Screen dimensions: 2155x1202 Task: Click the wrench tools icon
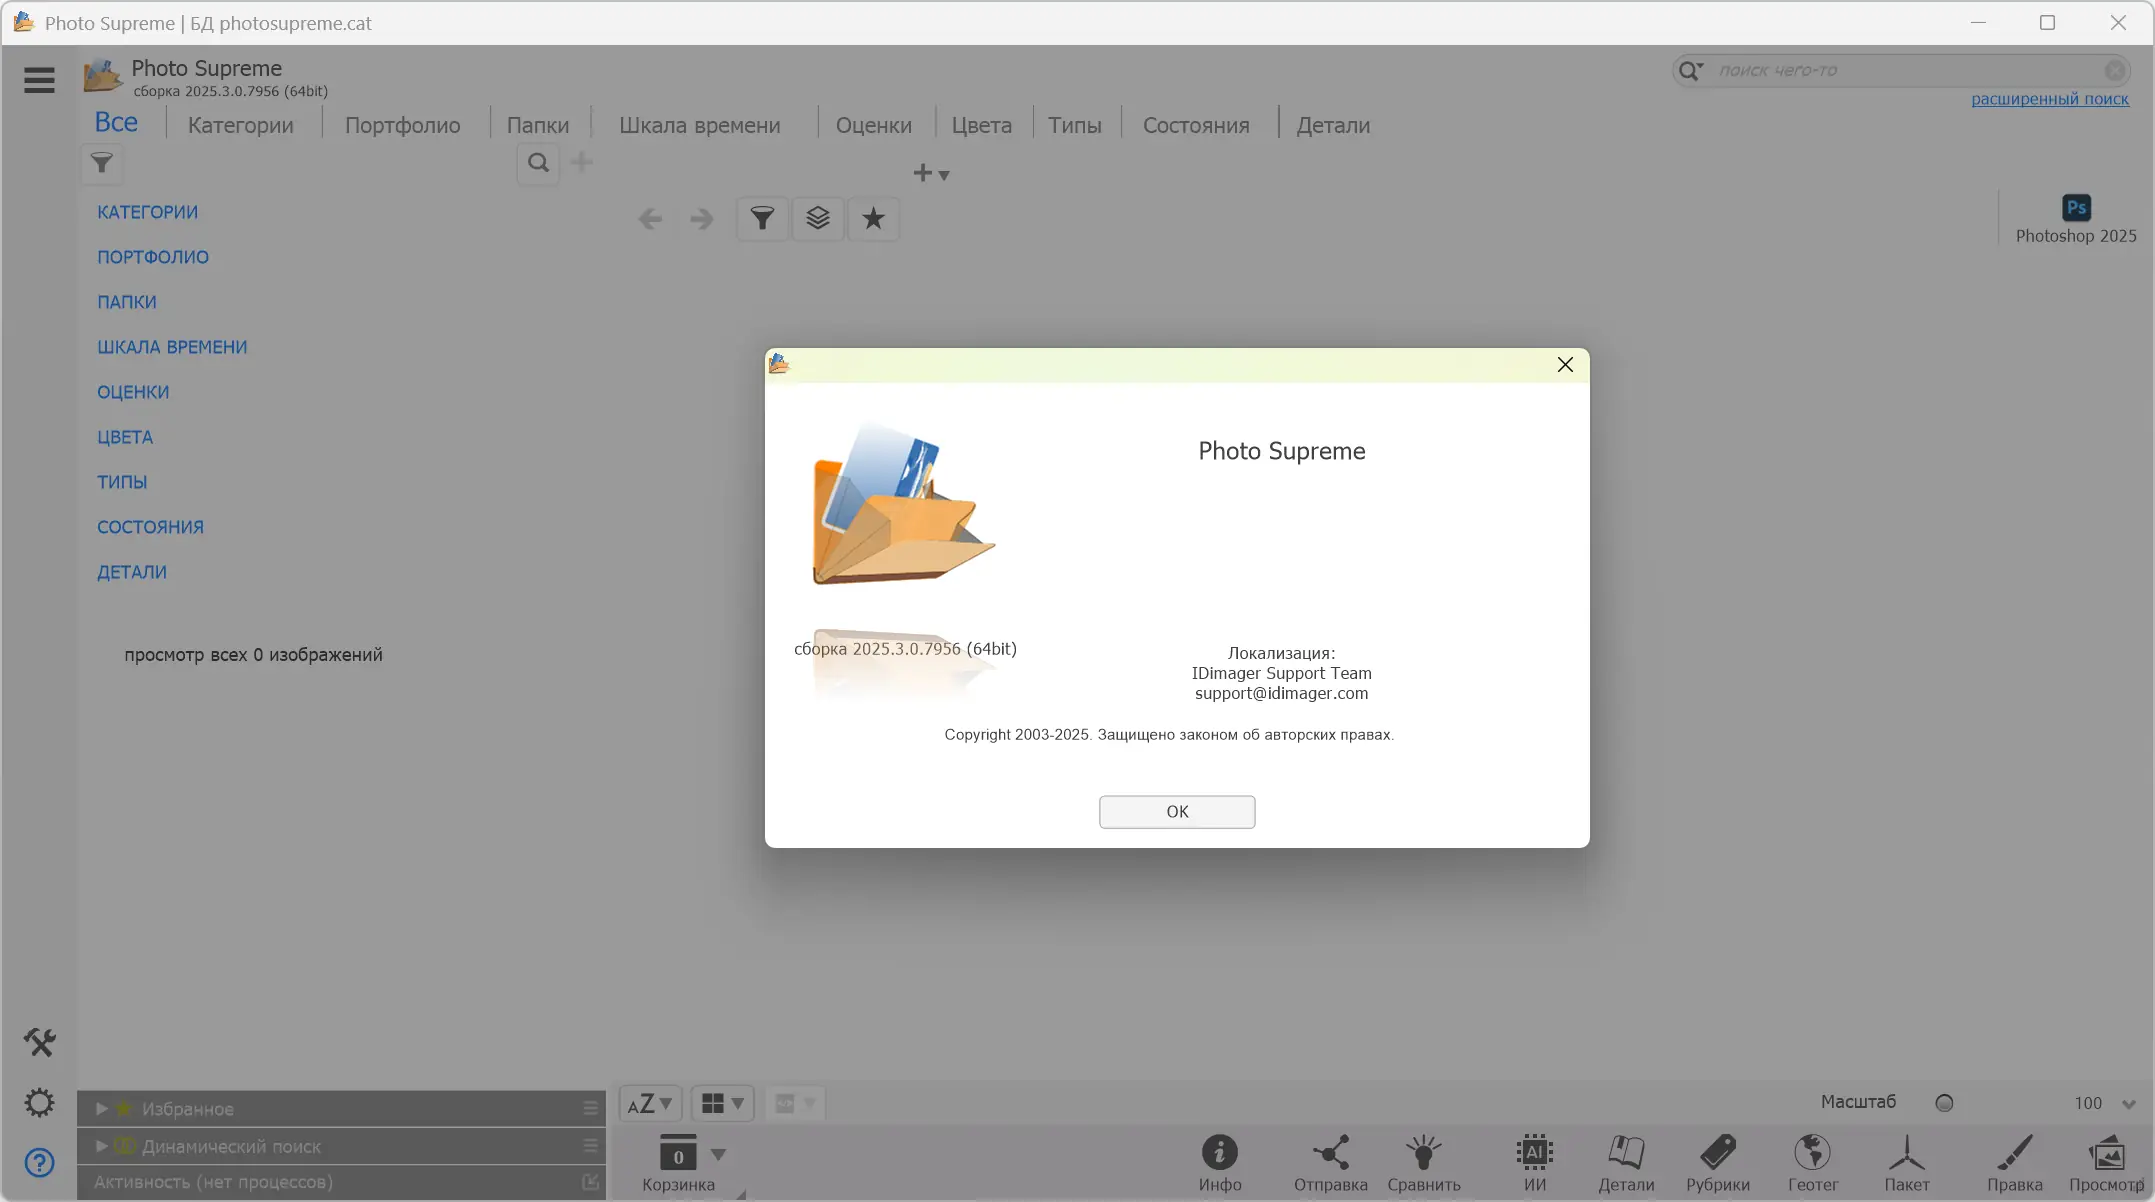pyautogui.click(x=39, y=1042)
